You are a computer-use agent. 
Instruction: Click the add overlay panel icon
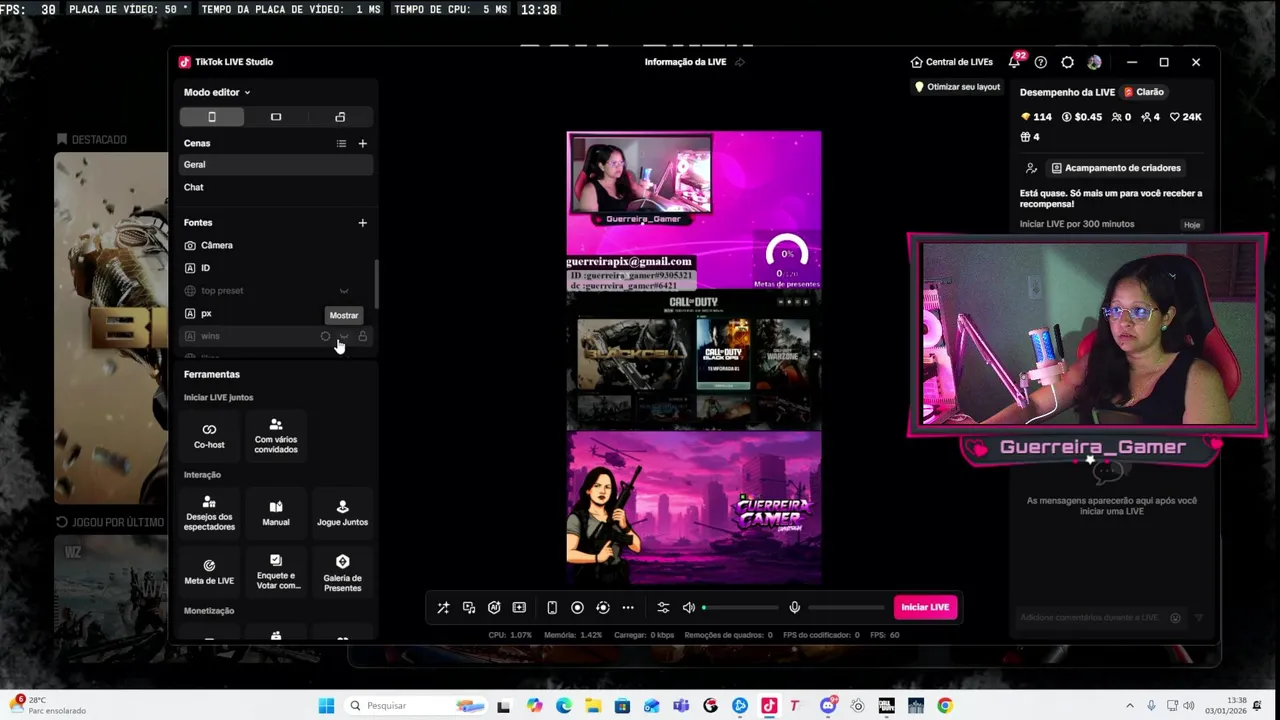[x=519, y=607]
